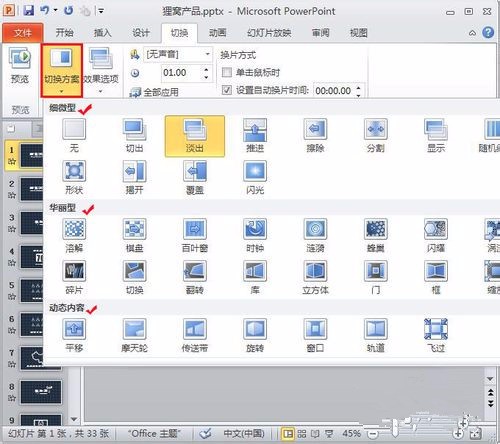Apply the 碎片 shred transition

click(x=74, y=278)
